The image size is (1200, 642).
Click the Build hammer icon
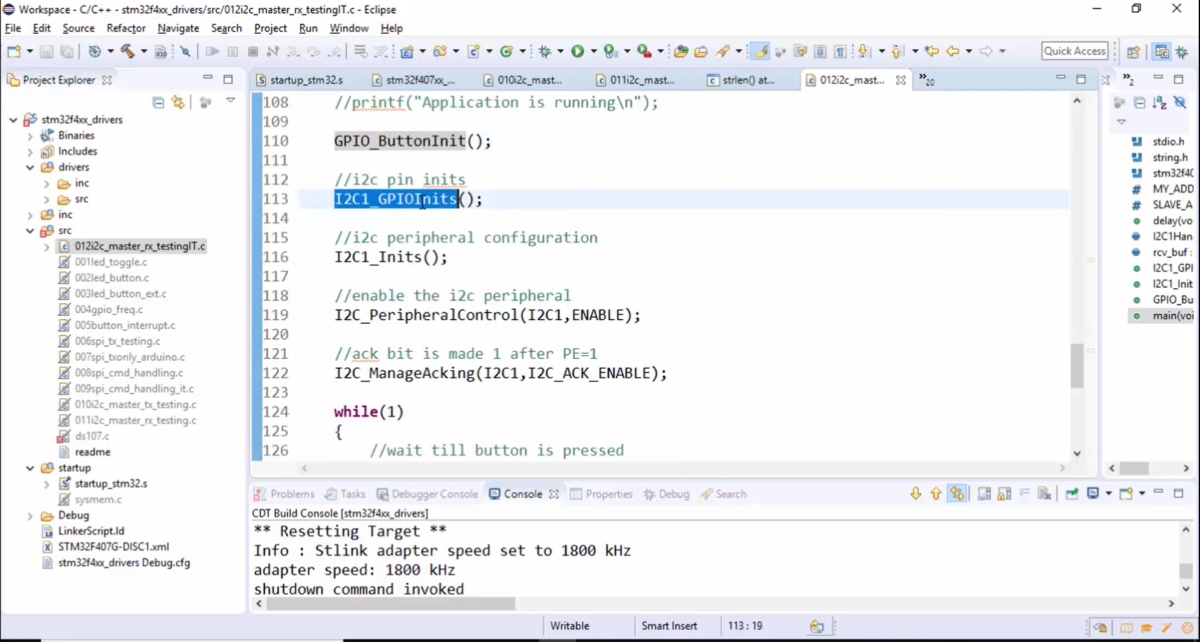pyautogui.click(x=127, y=51)
